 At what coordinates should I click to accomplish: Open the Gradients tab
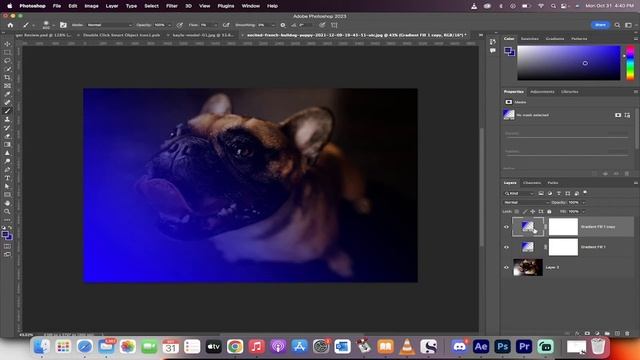tap(555, 39)
